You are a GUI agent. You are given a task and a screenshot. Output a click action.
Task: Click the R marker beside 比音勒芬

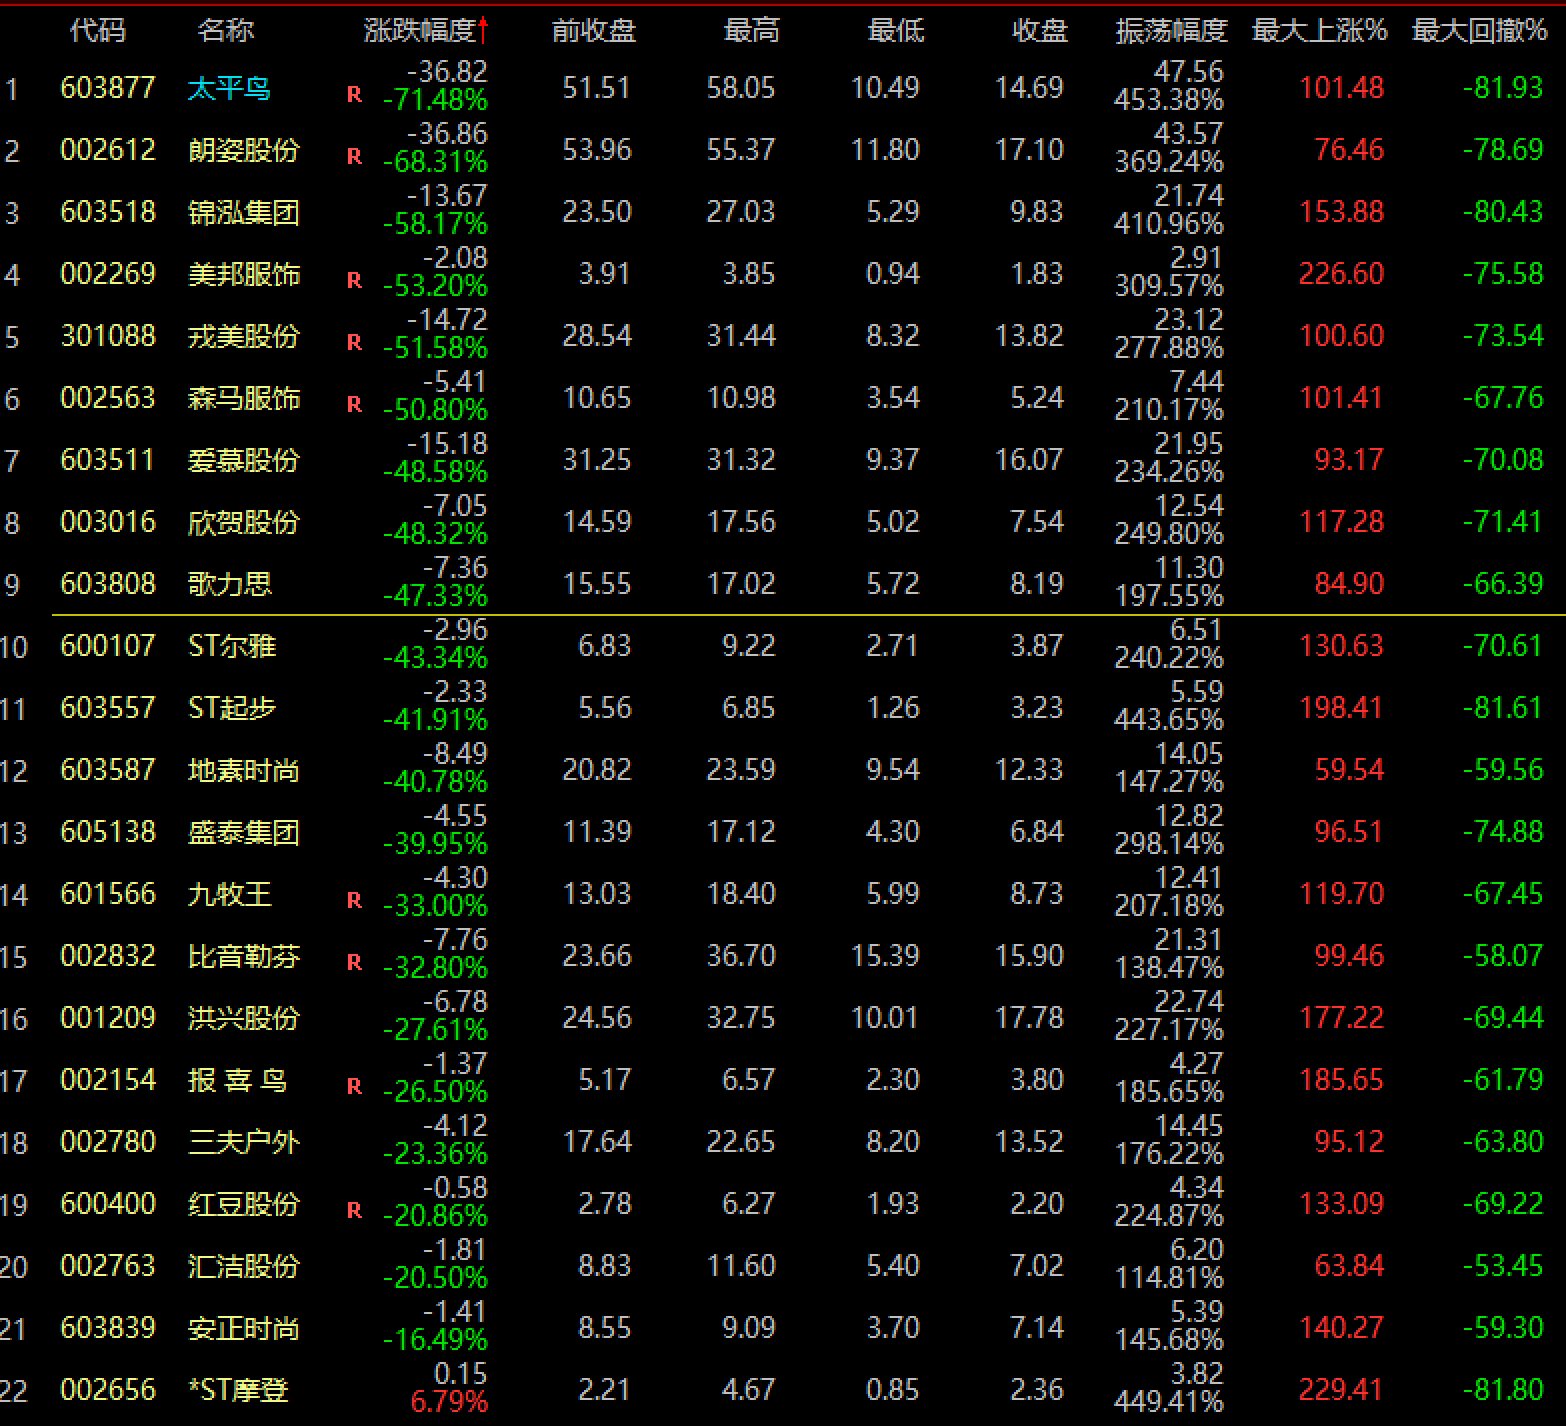354,963
